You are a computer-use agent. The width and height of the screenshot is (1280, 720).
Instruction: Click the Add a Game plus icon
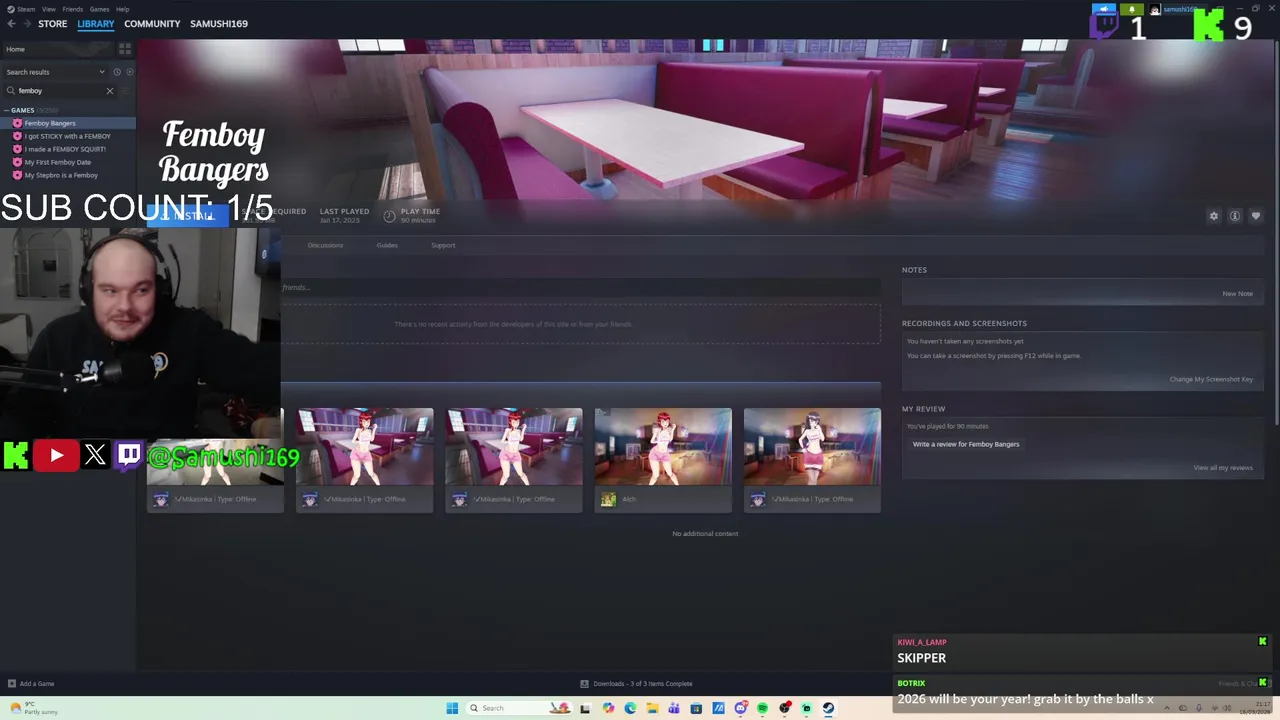[x=12, y=684]
